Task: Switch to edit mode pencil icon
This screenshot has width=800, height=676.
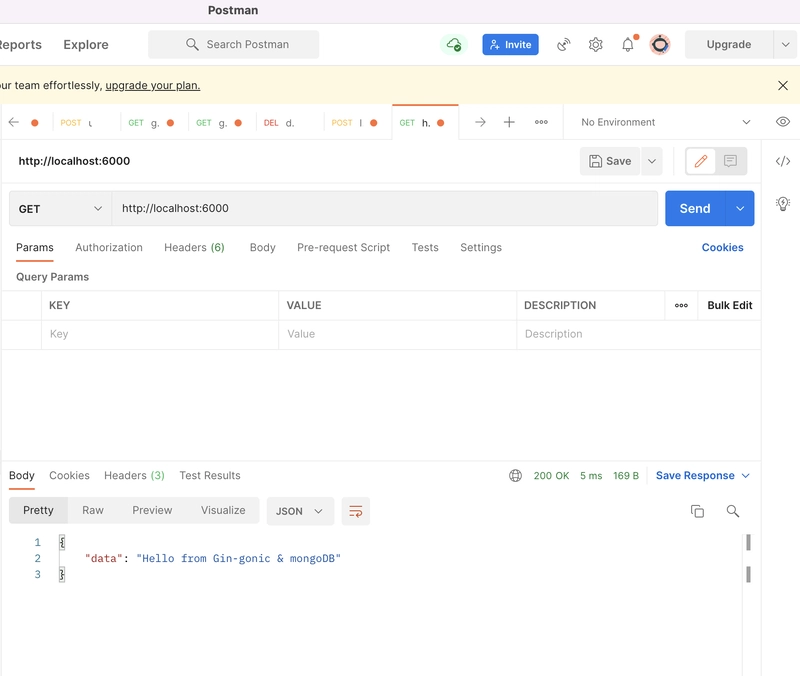Action: tap(701, 161)
